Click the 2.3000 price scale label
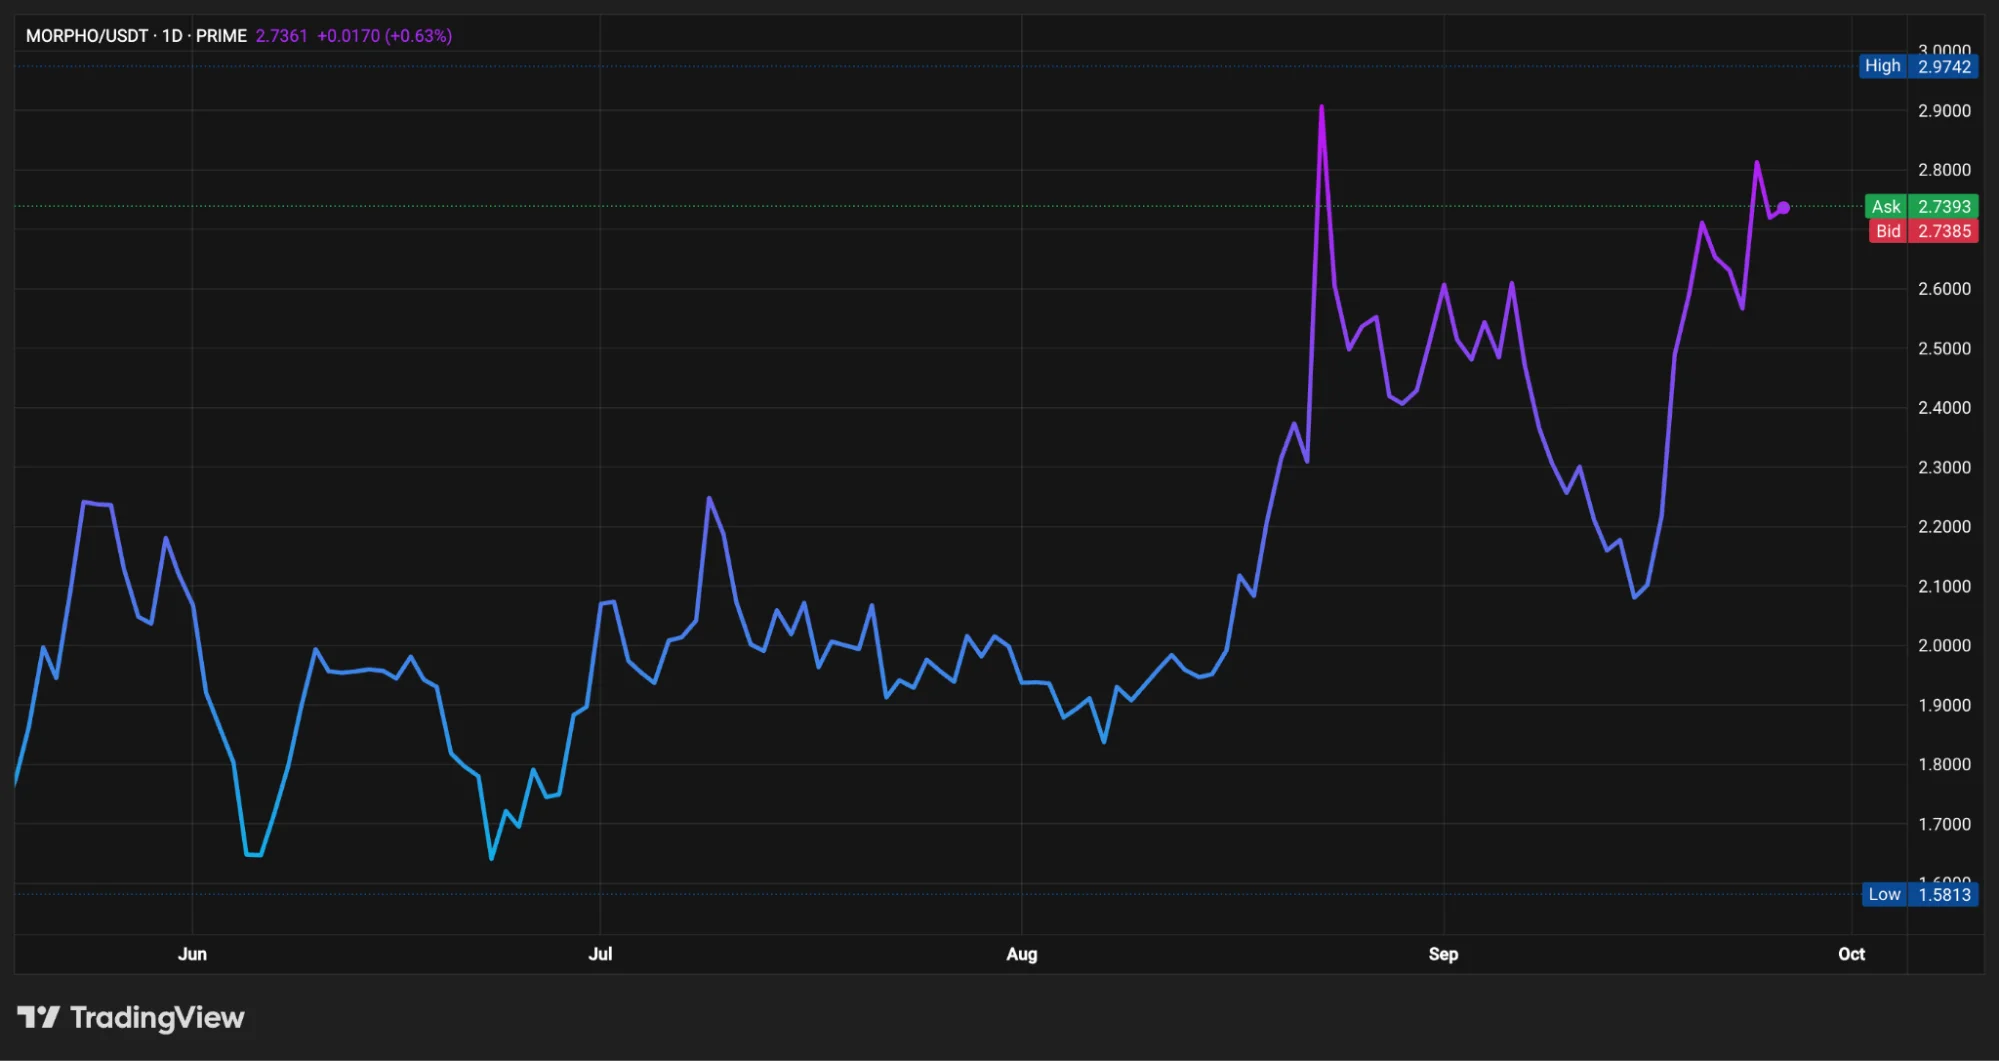1999x1061 pixels. (1944, 467)
